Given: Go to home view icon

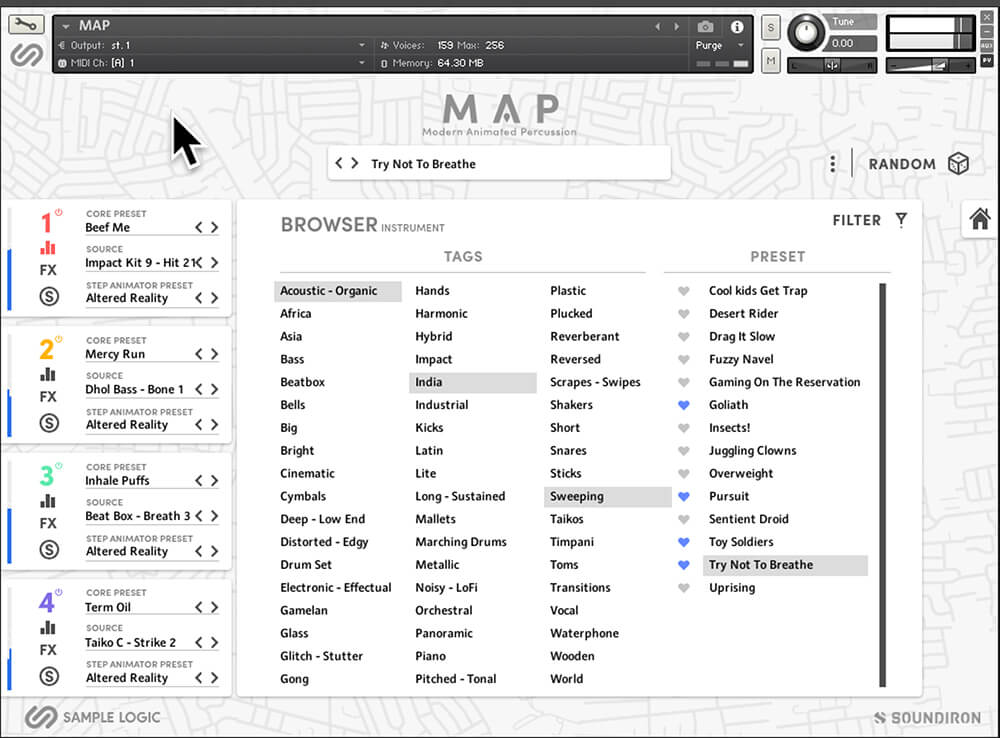Looking at the screenshot, I should click(980, 219).
